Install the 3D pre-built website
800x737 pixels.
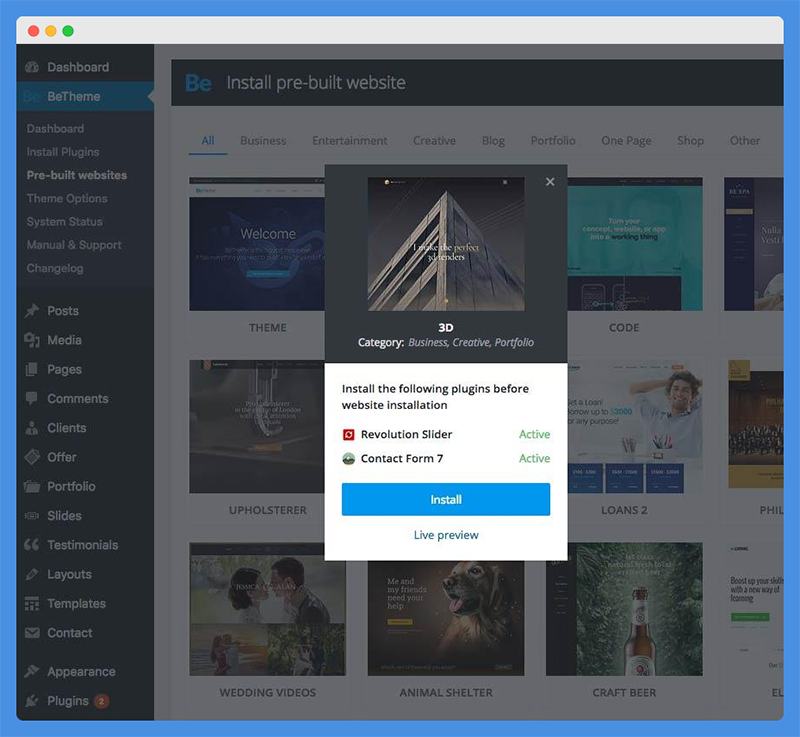click(446, 499)
